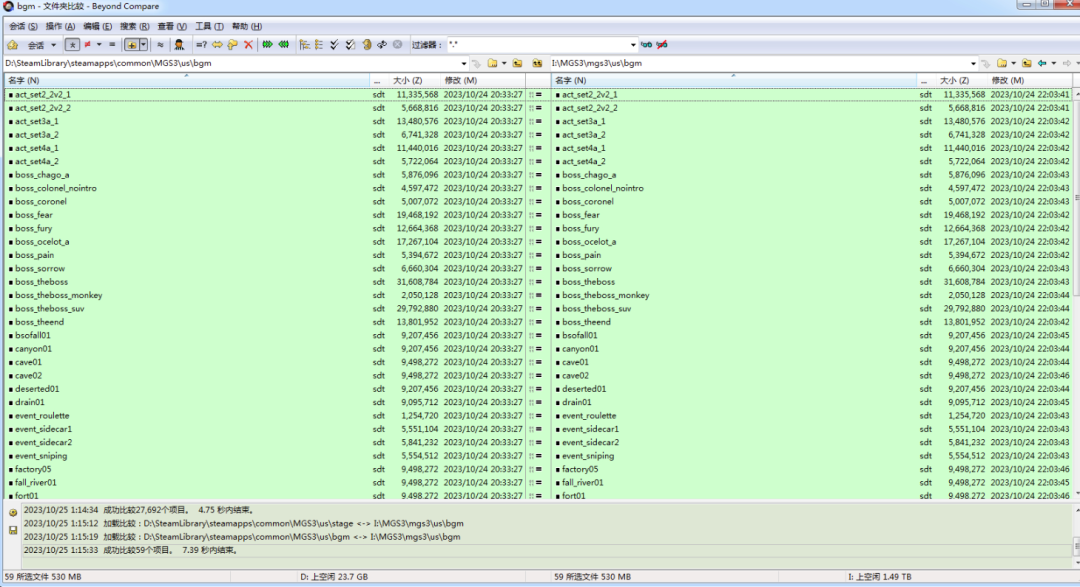Select event_roulette in the right pane
Screen dimensions: 1080x587
589,416
